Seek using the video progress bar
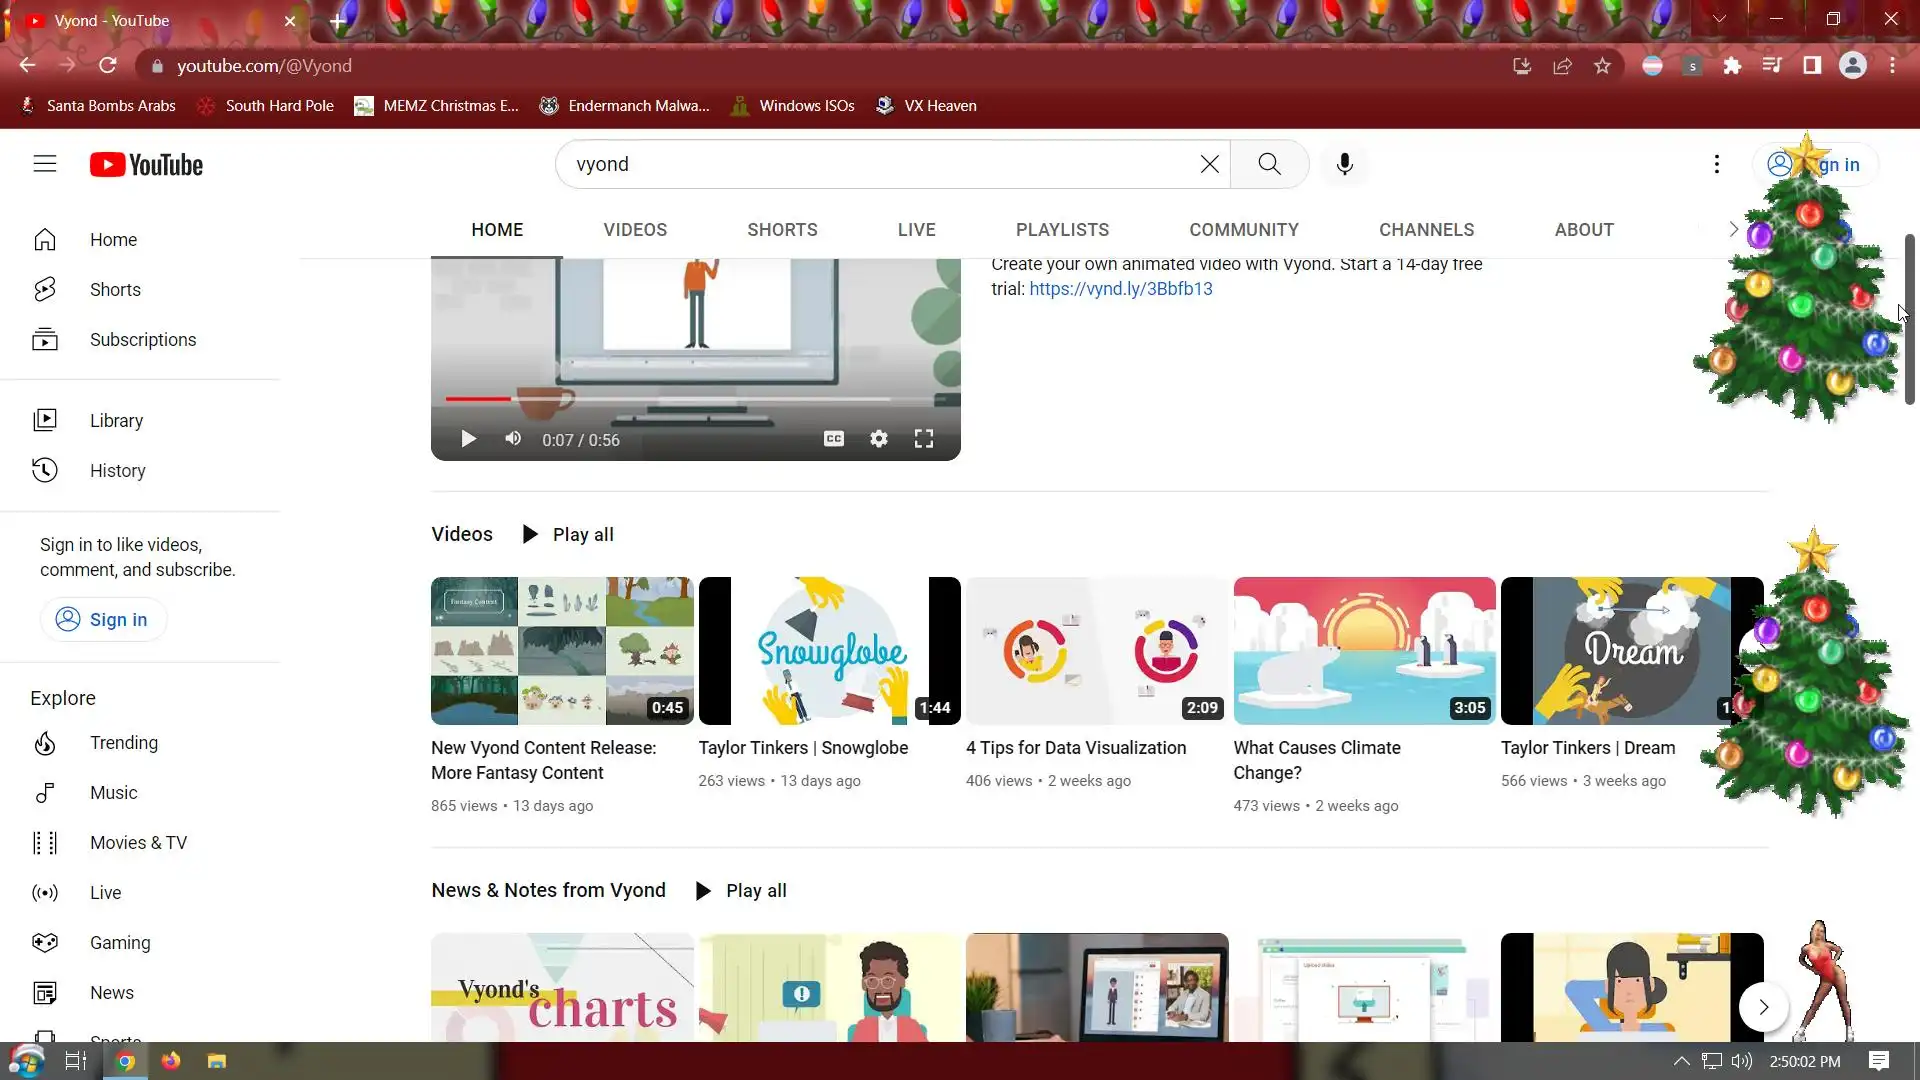The width and height of the screenshot is (1920, 1080). pyautogui.click(x=690, y=399)
